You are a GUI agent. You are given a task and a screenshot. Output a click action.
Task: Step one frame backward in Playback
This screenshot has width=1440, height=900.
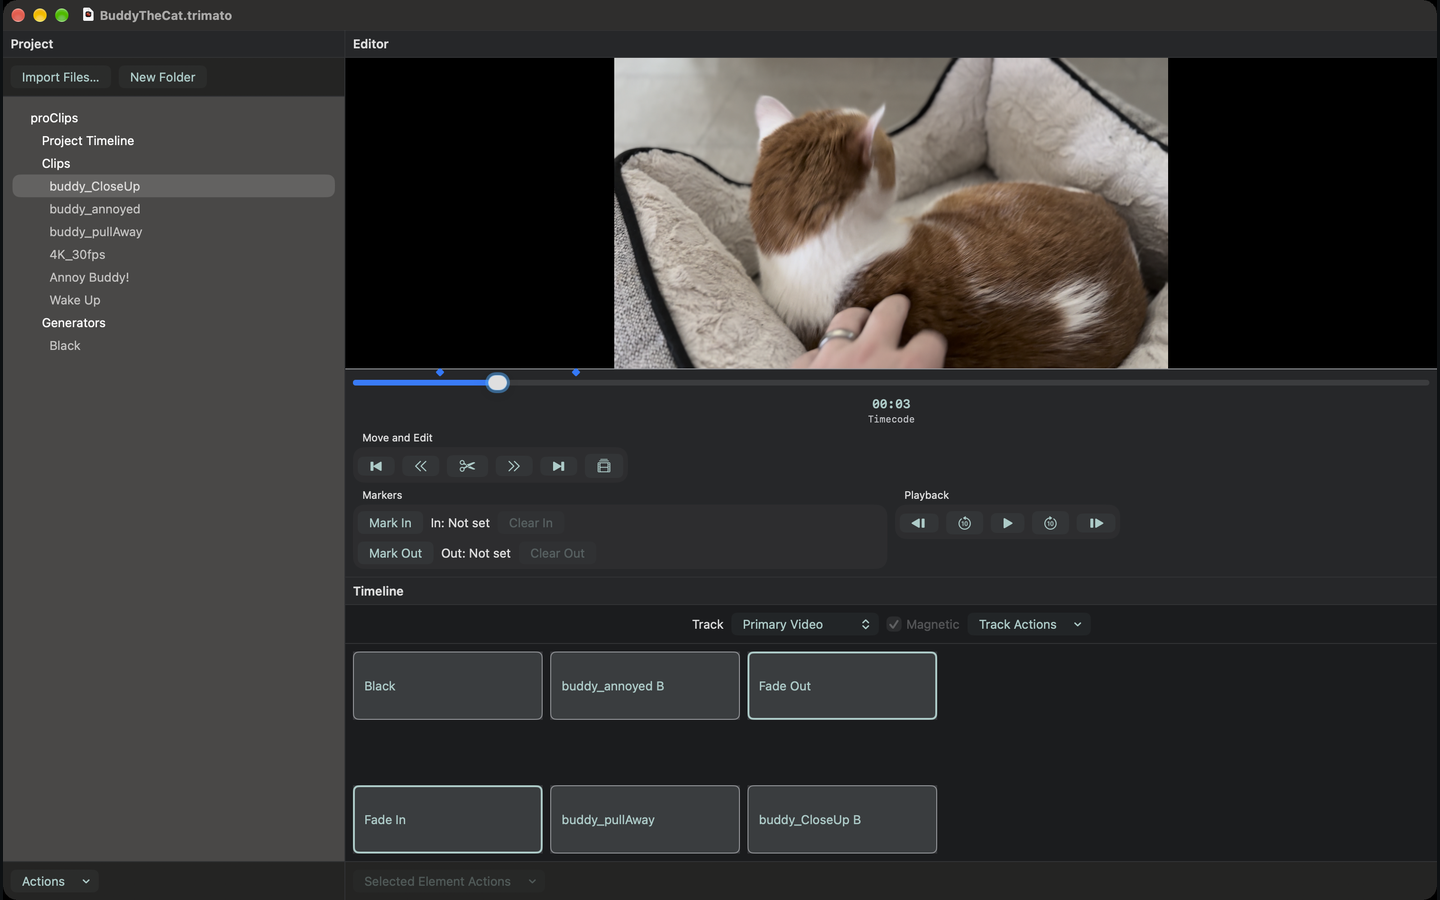[918, 523]
